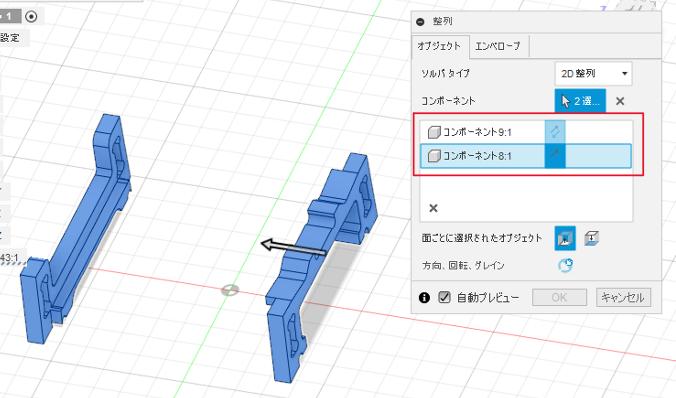Screen dimensions: 676x398
Task: Toggle the 自動プレビュー checkbox
Action: point(444,298)
